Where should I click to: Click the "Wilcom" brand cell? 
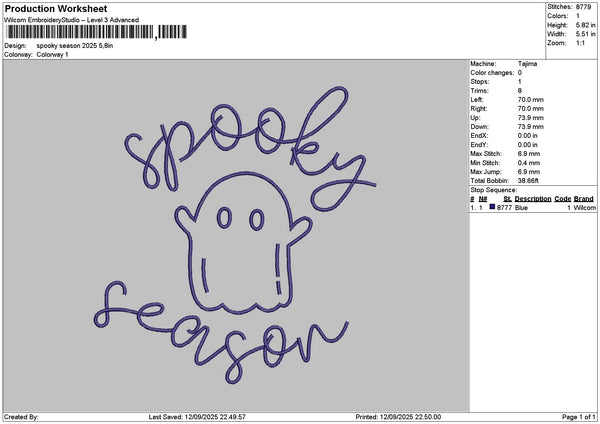(584, 208)
